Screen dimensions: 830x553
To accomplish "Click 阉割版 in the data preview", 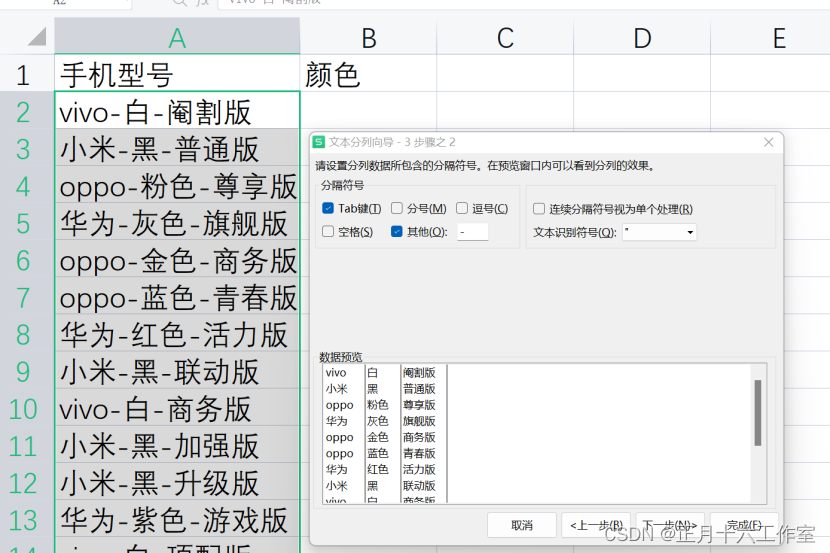I will click(419, 373).
